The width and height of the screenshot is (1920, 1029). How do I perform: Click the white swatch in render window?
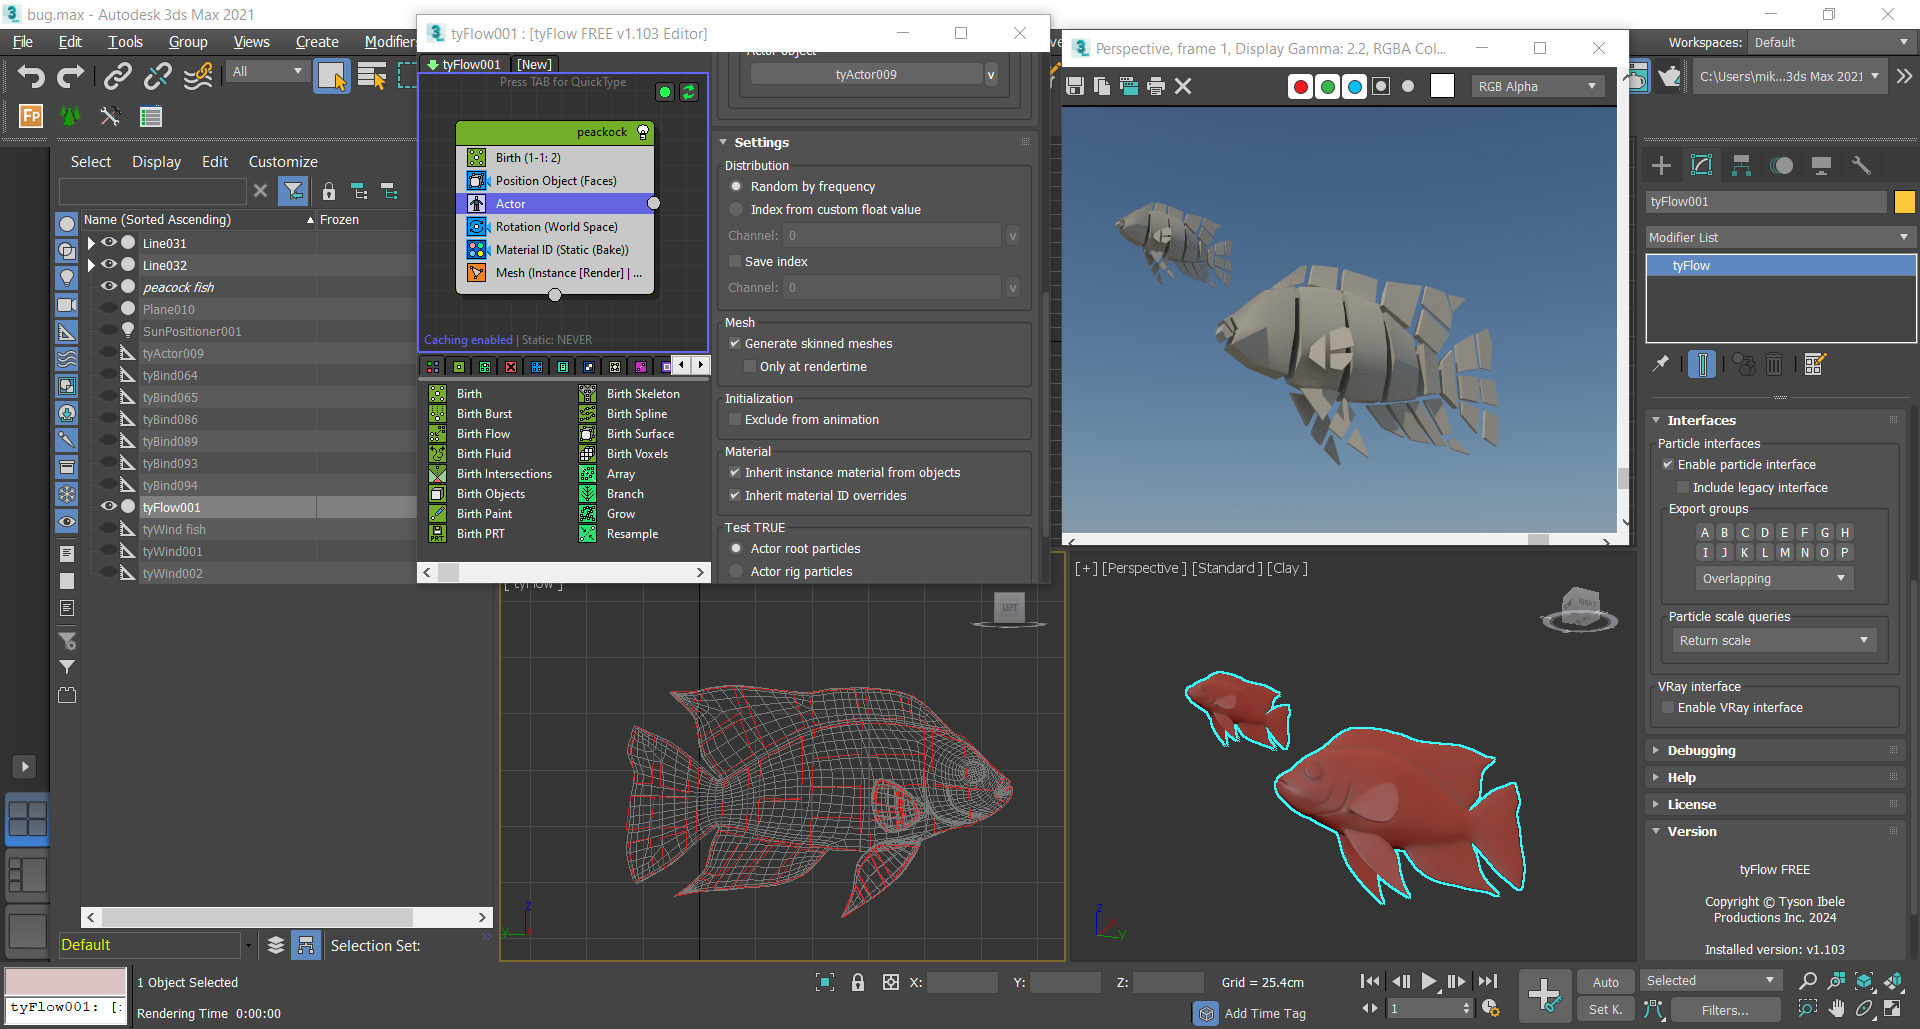point(1442,86)
